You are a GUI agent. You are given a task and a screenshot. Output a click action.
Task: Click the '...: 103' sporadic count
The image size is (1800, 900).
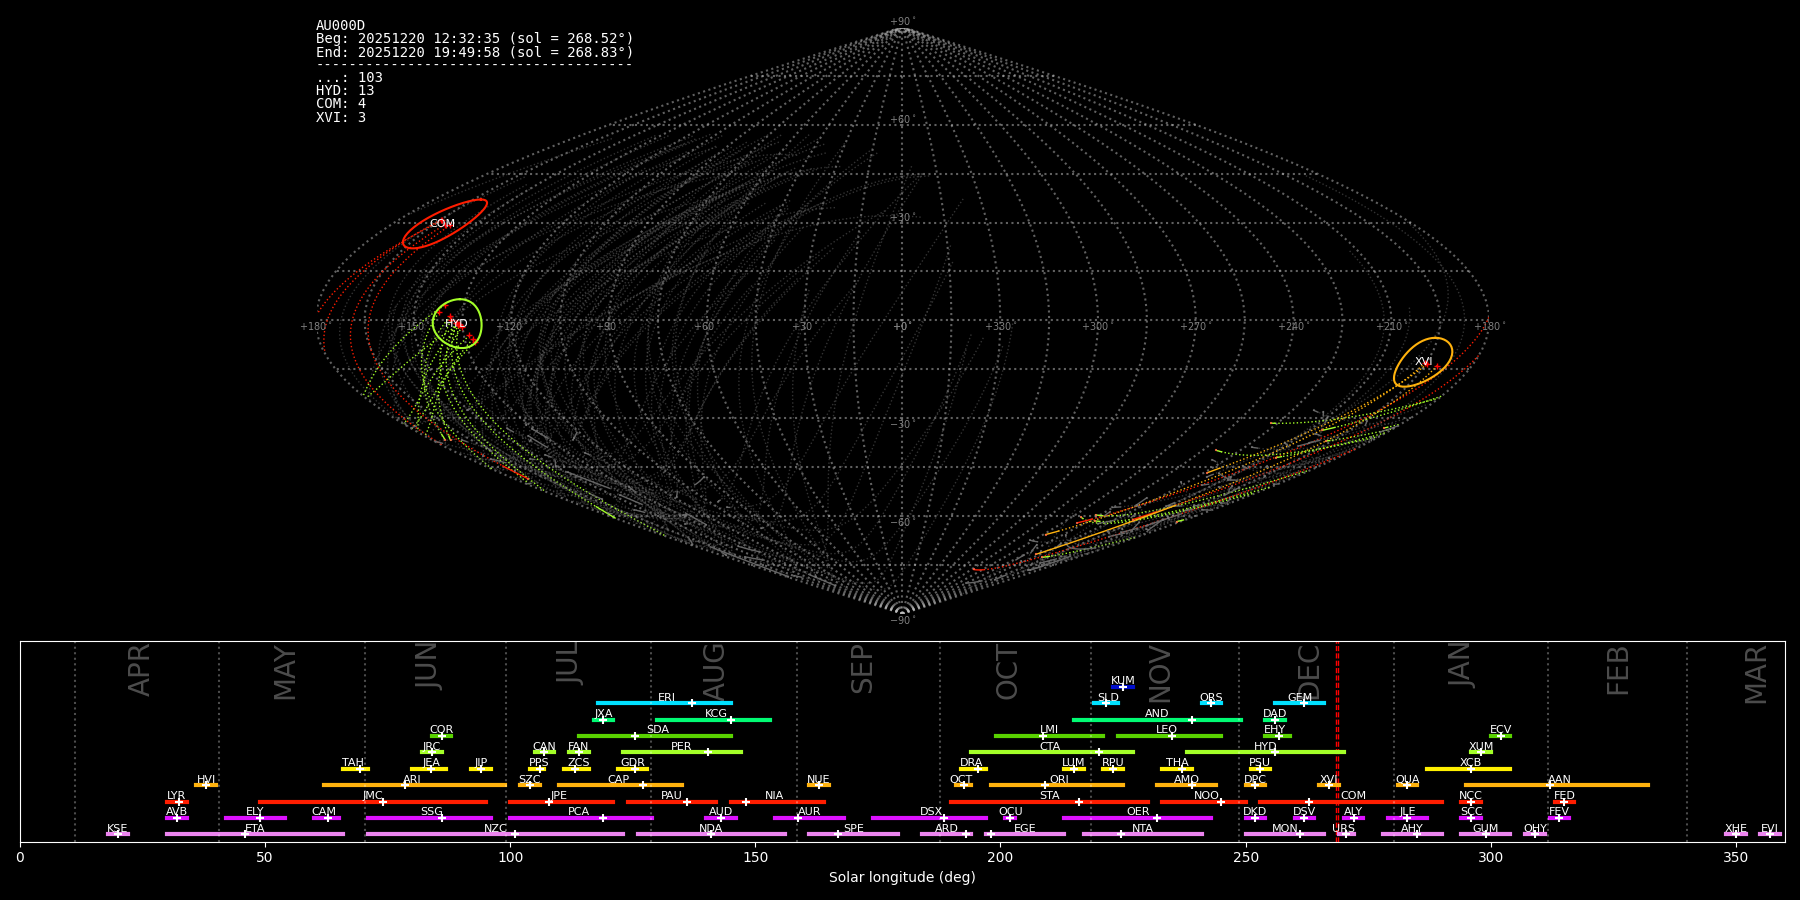click(x=349, y=77)
